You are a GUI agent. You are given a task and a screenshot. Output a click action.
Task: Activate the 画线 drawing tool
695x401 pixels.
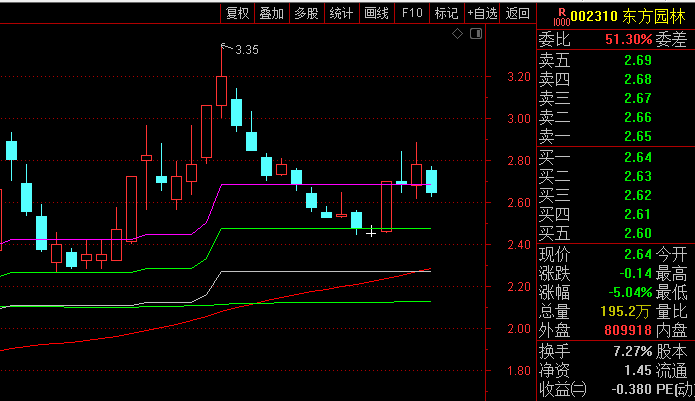tap(376, 13)
